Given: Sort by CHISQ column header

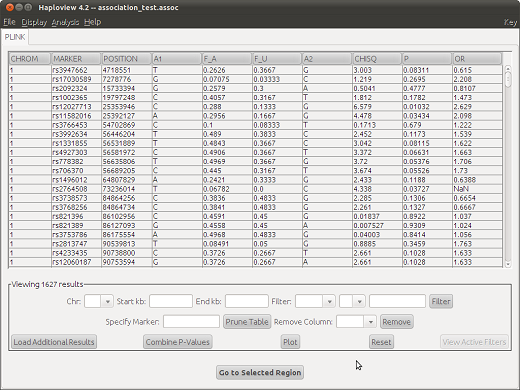Looking at the screenshot, I should point(377,59).
